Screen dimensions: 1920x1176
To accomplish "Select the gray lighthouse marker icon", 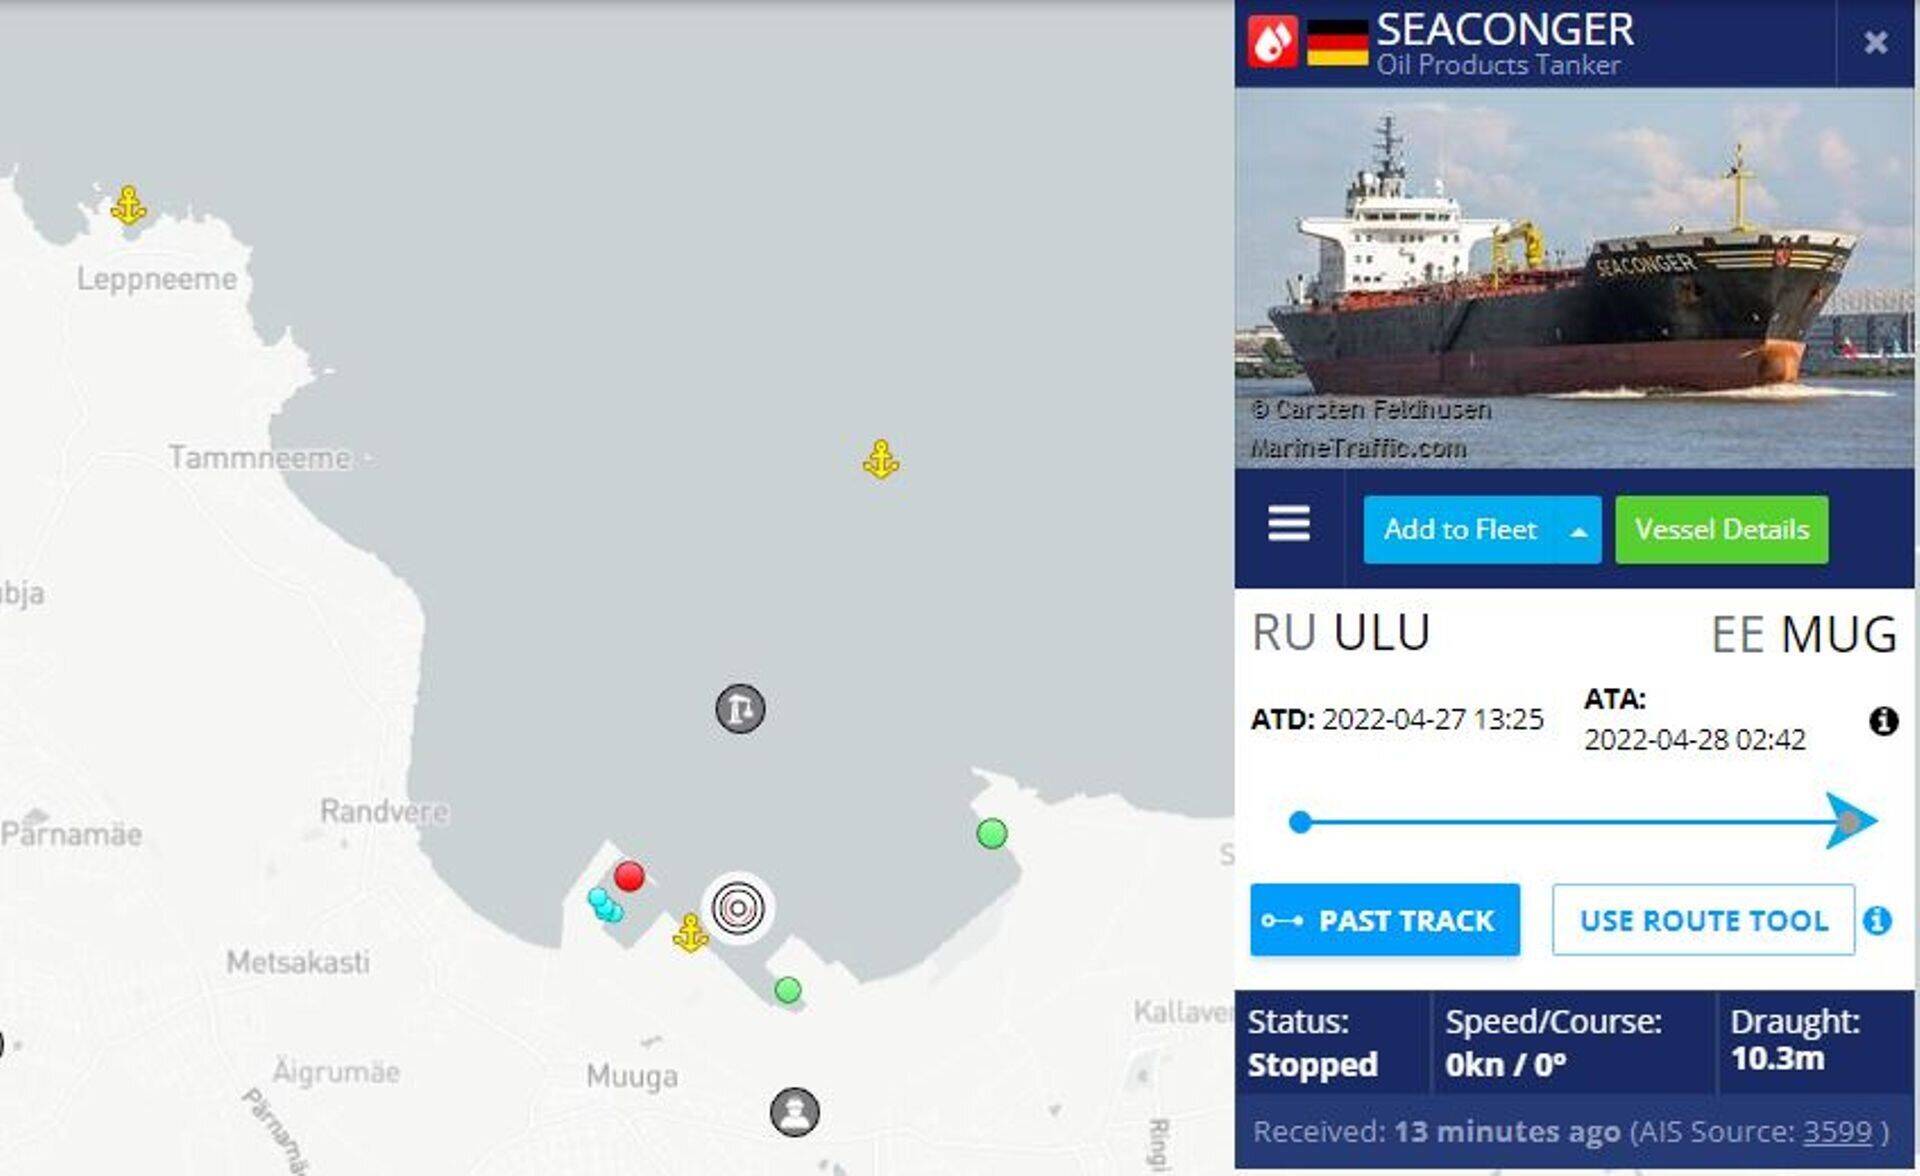I will [740, 709].
